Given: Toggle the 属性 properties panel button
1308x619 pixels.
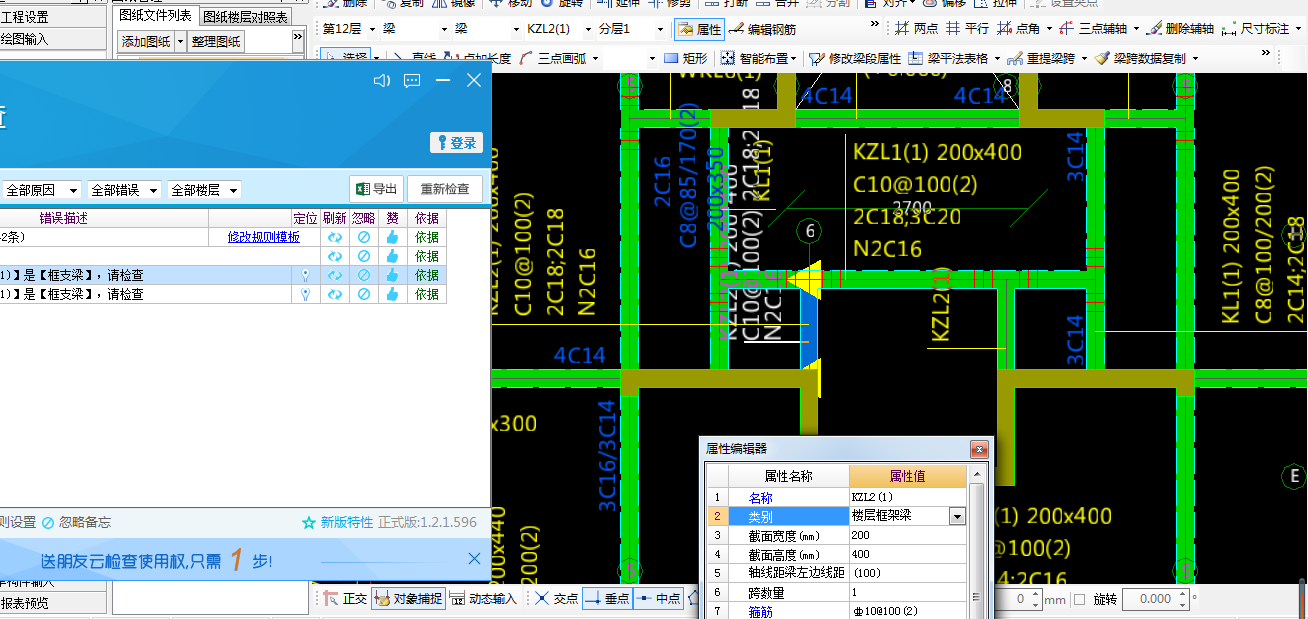Looking at the screenshot, I should [x=699, y=29].
